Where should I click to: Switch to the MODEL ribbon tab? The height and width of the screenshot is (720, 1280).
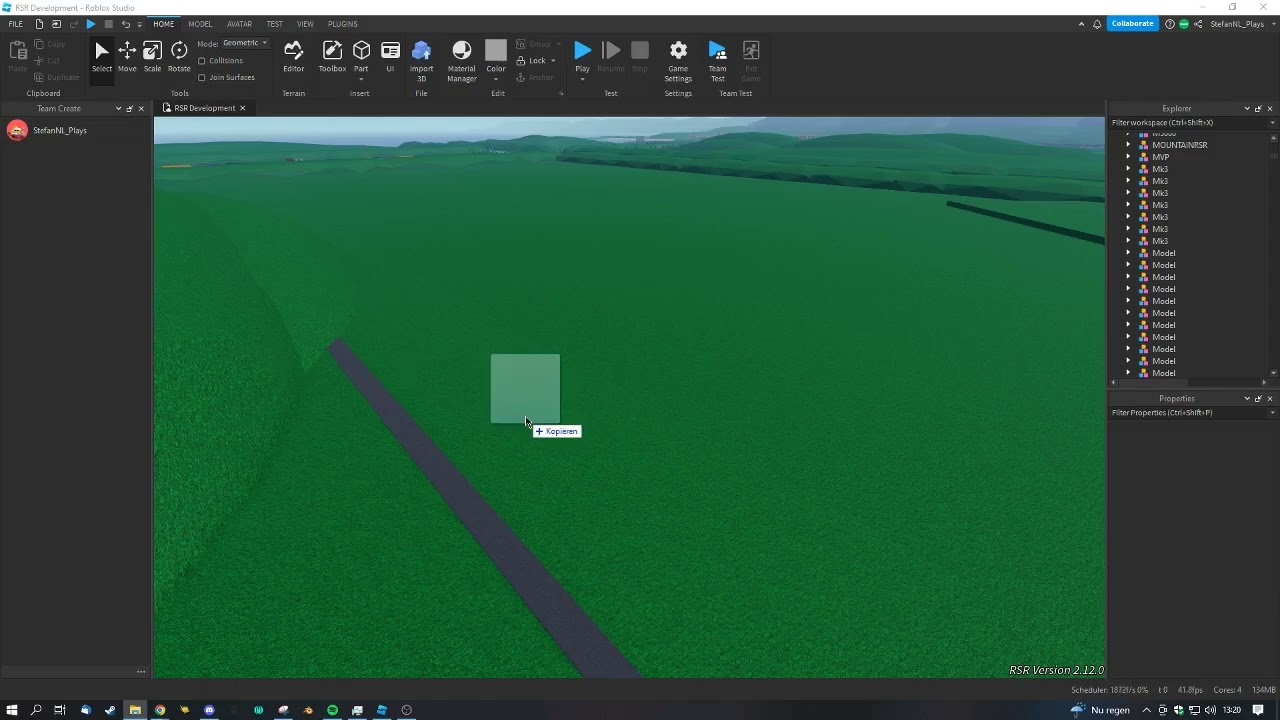coord(200,24)
